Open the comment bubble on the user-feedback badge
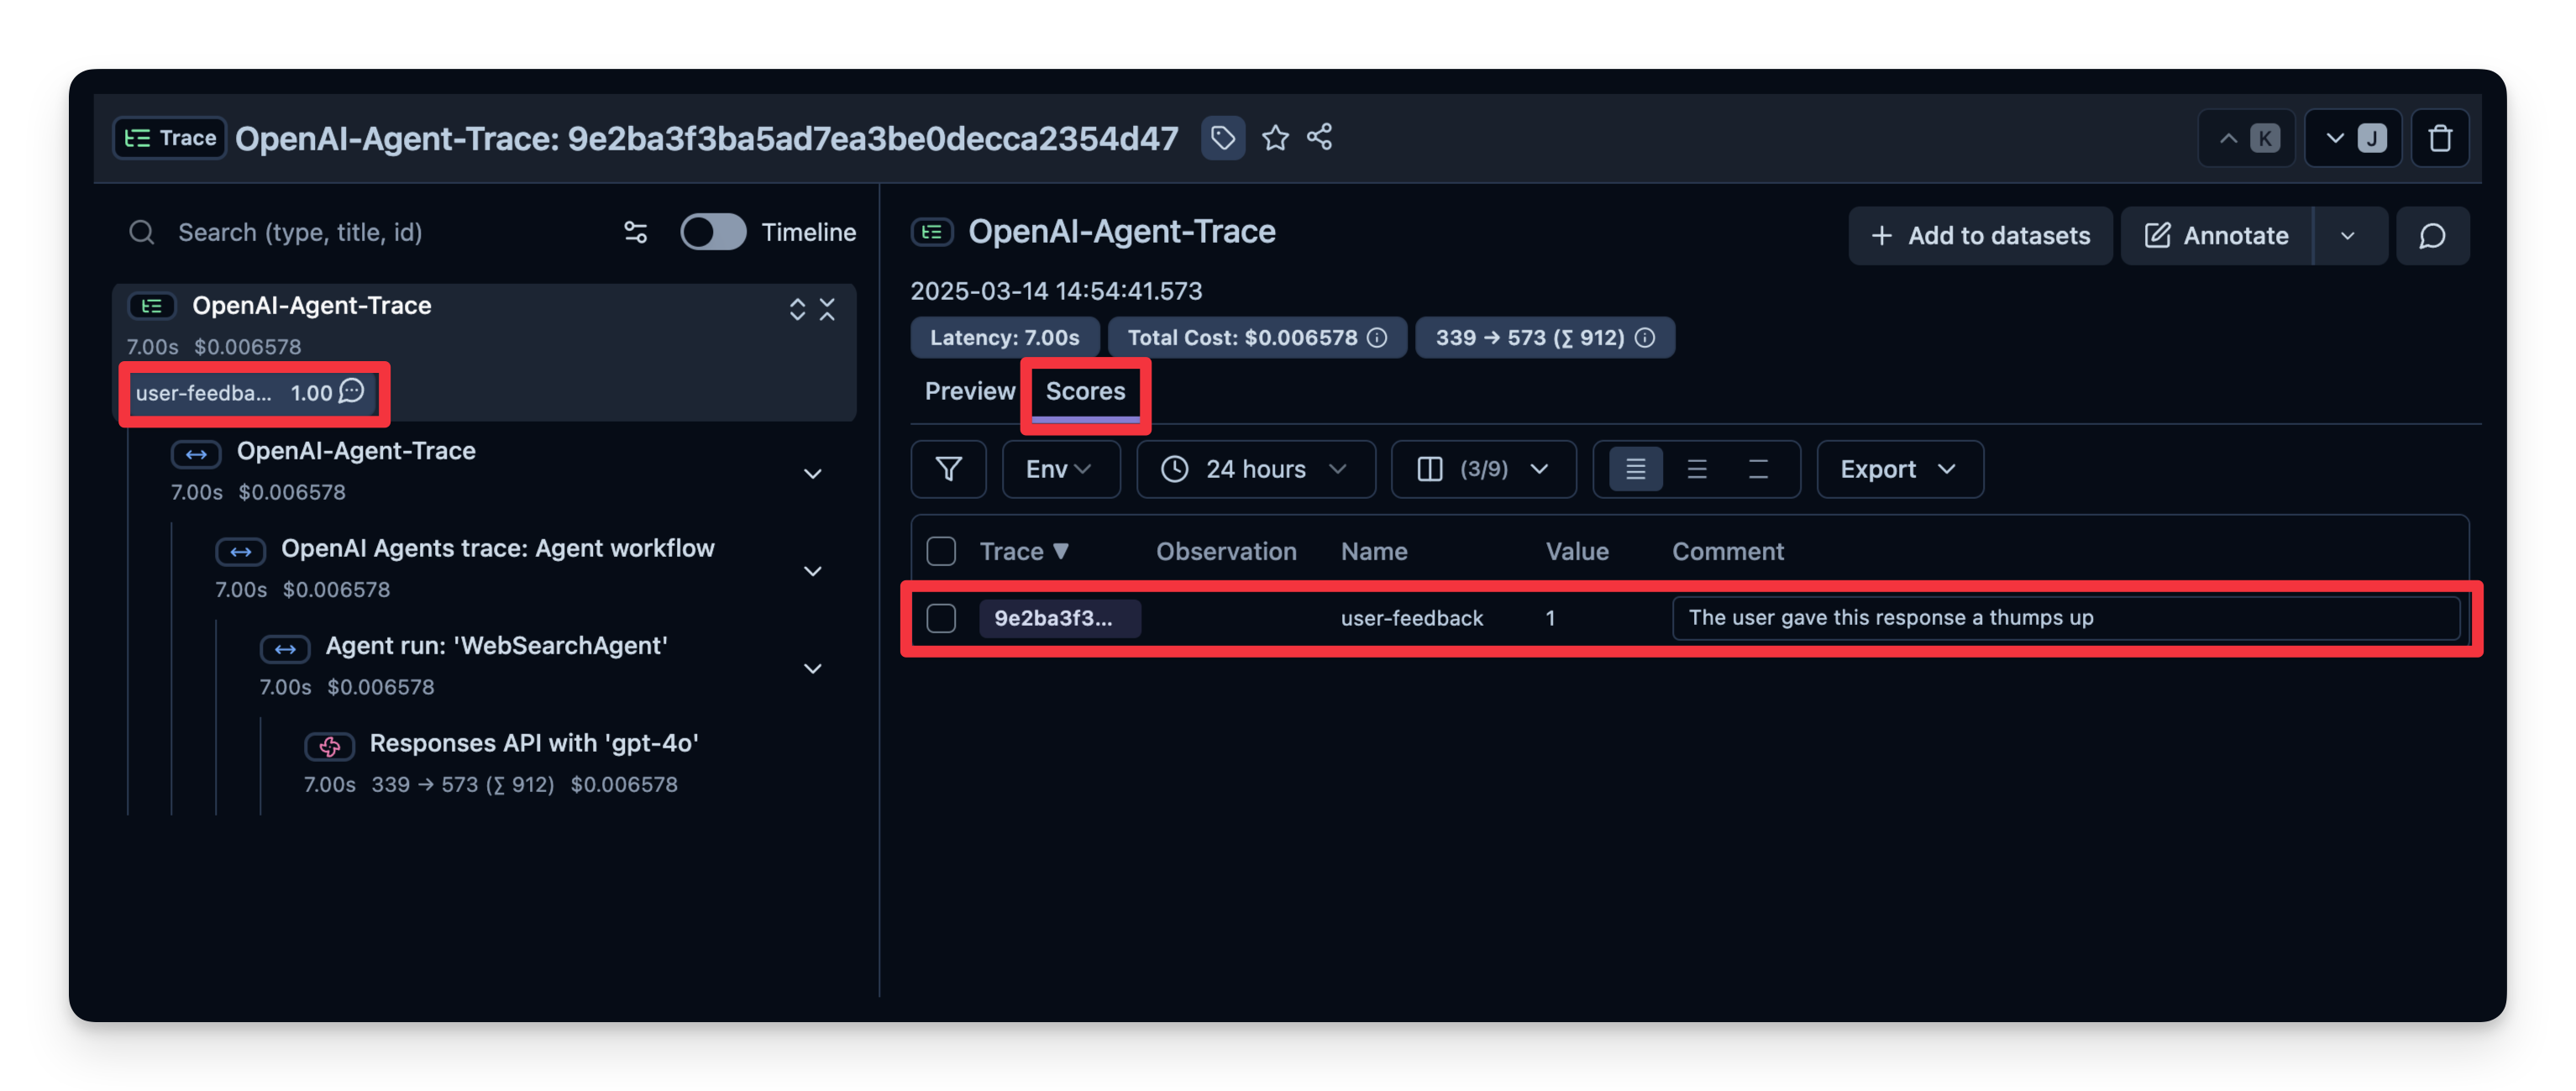 349,393
